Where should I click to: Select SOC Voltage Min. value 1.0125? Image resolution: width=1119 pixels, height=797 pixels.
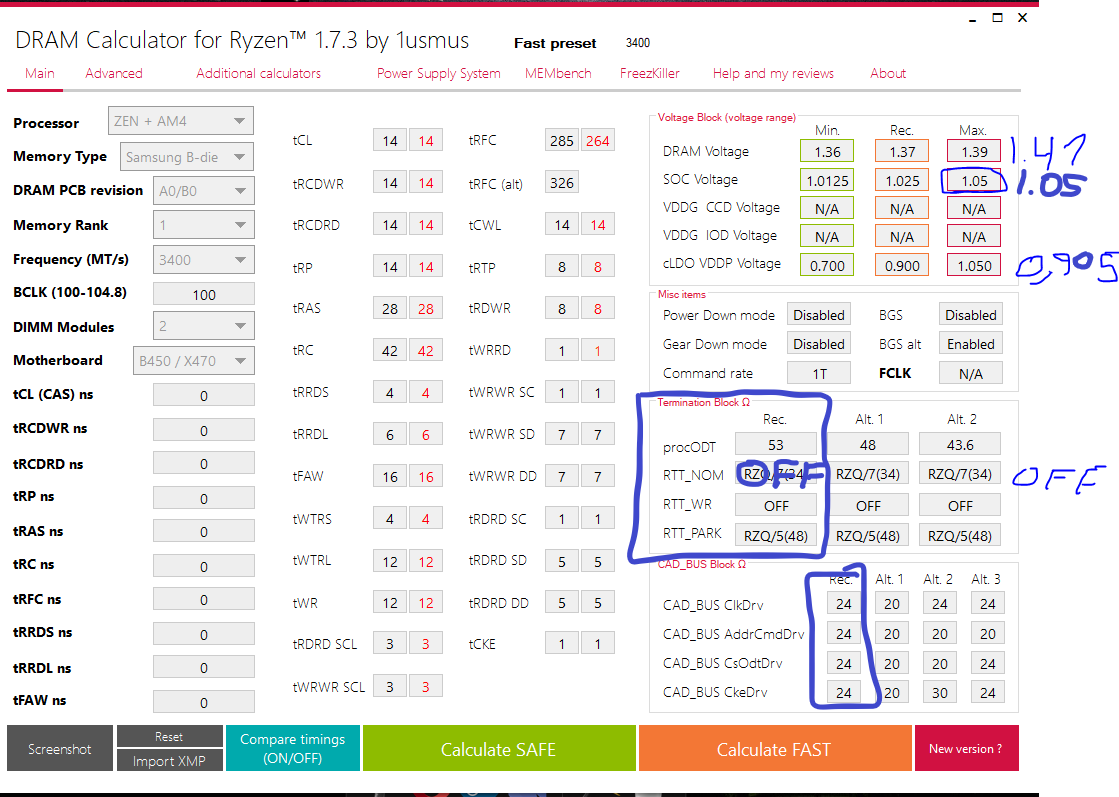[x=827, y=181]
